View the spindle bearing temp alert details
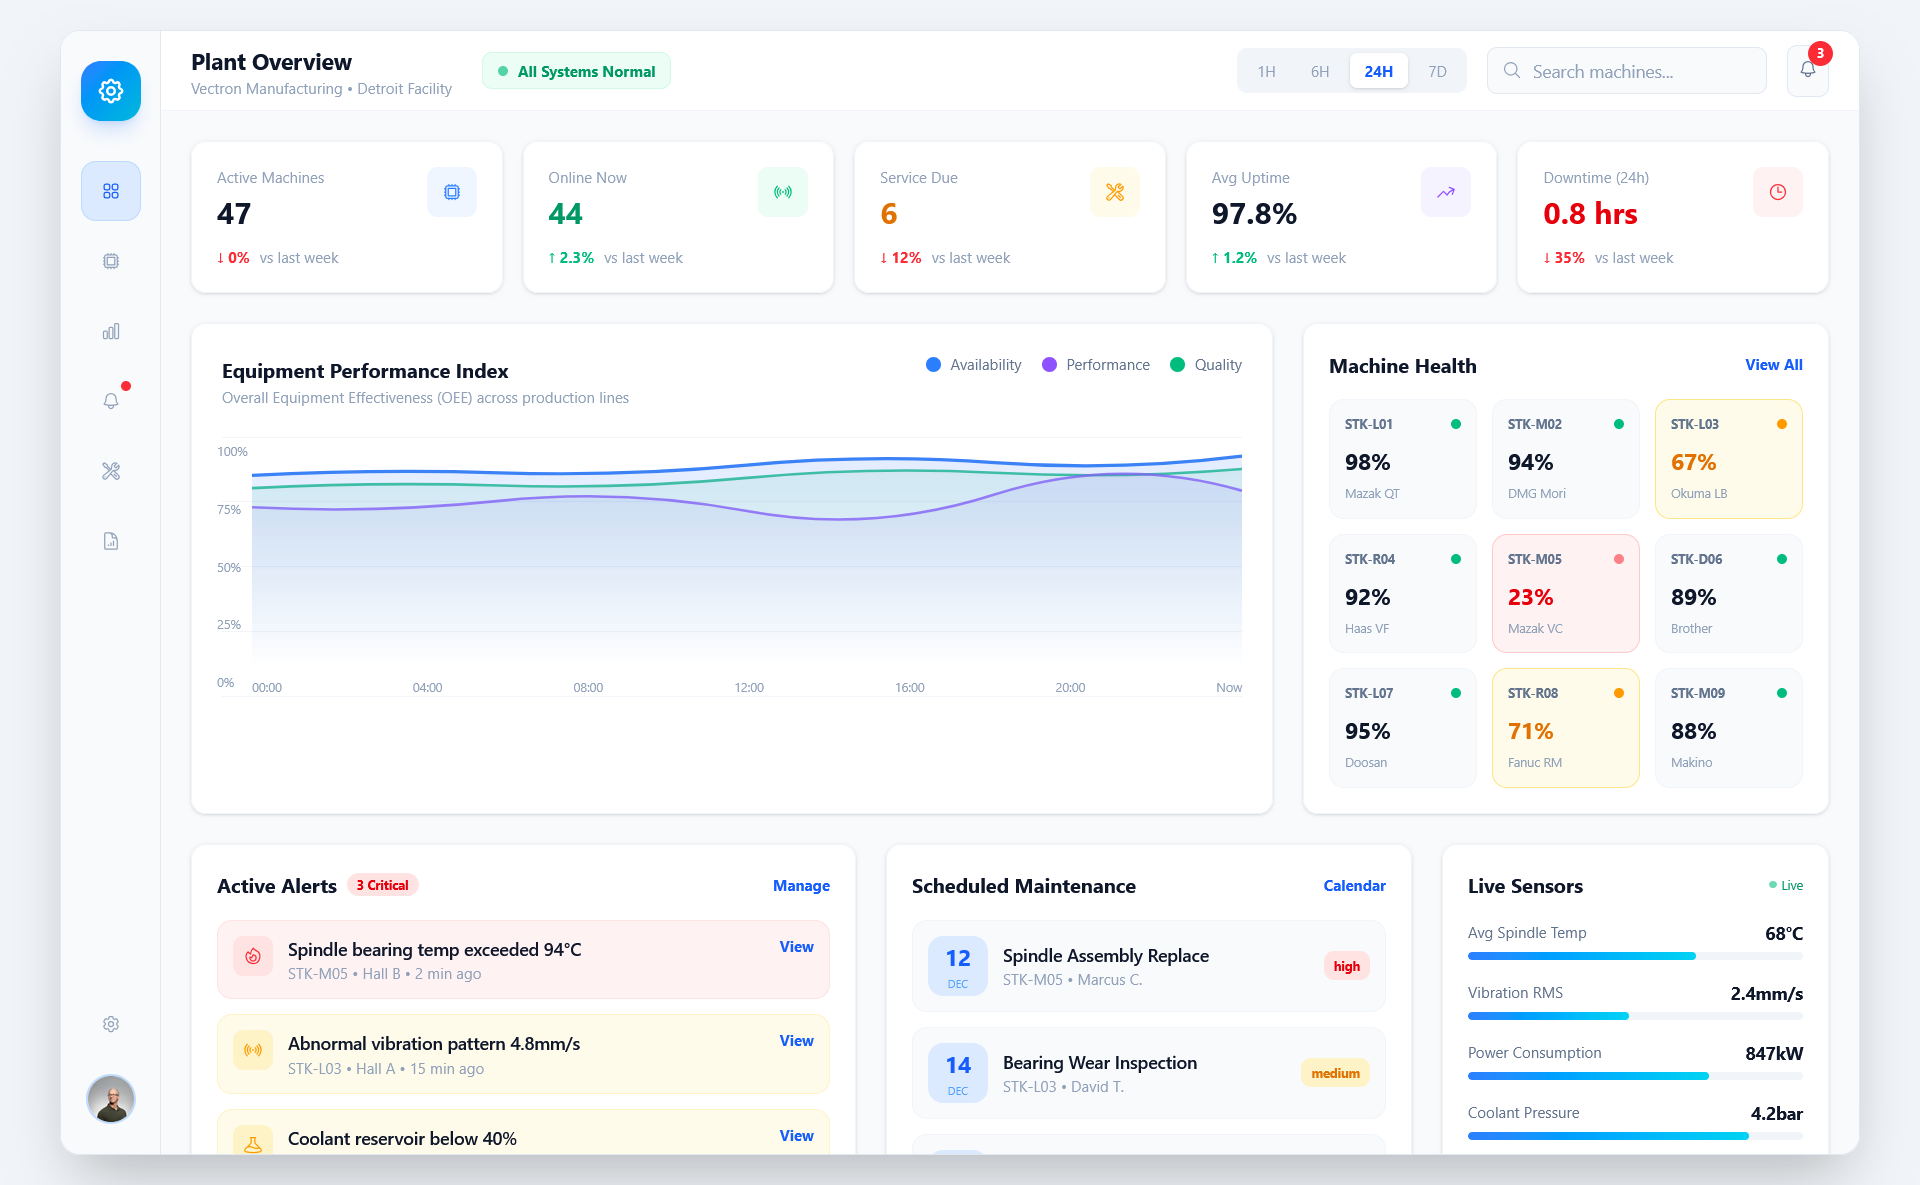 [x=796, y=946]
